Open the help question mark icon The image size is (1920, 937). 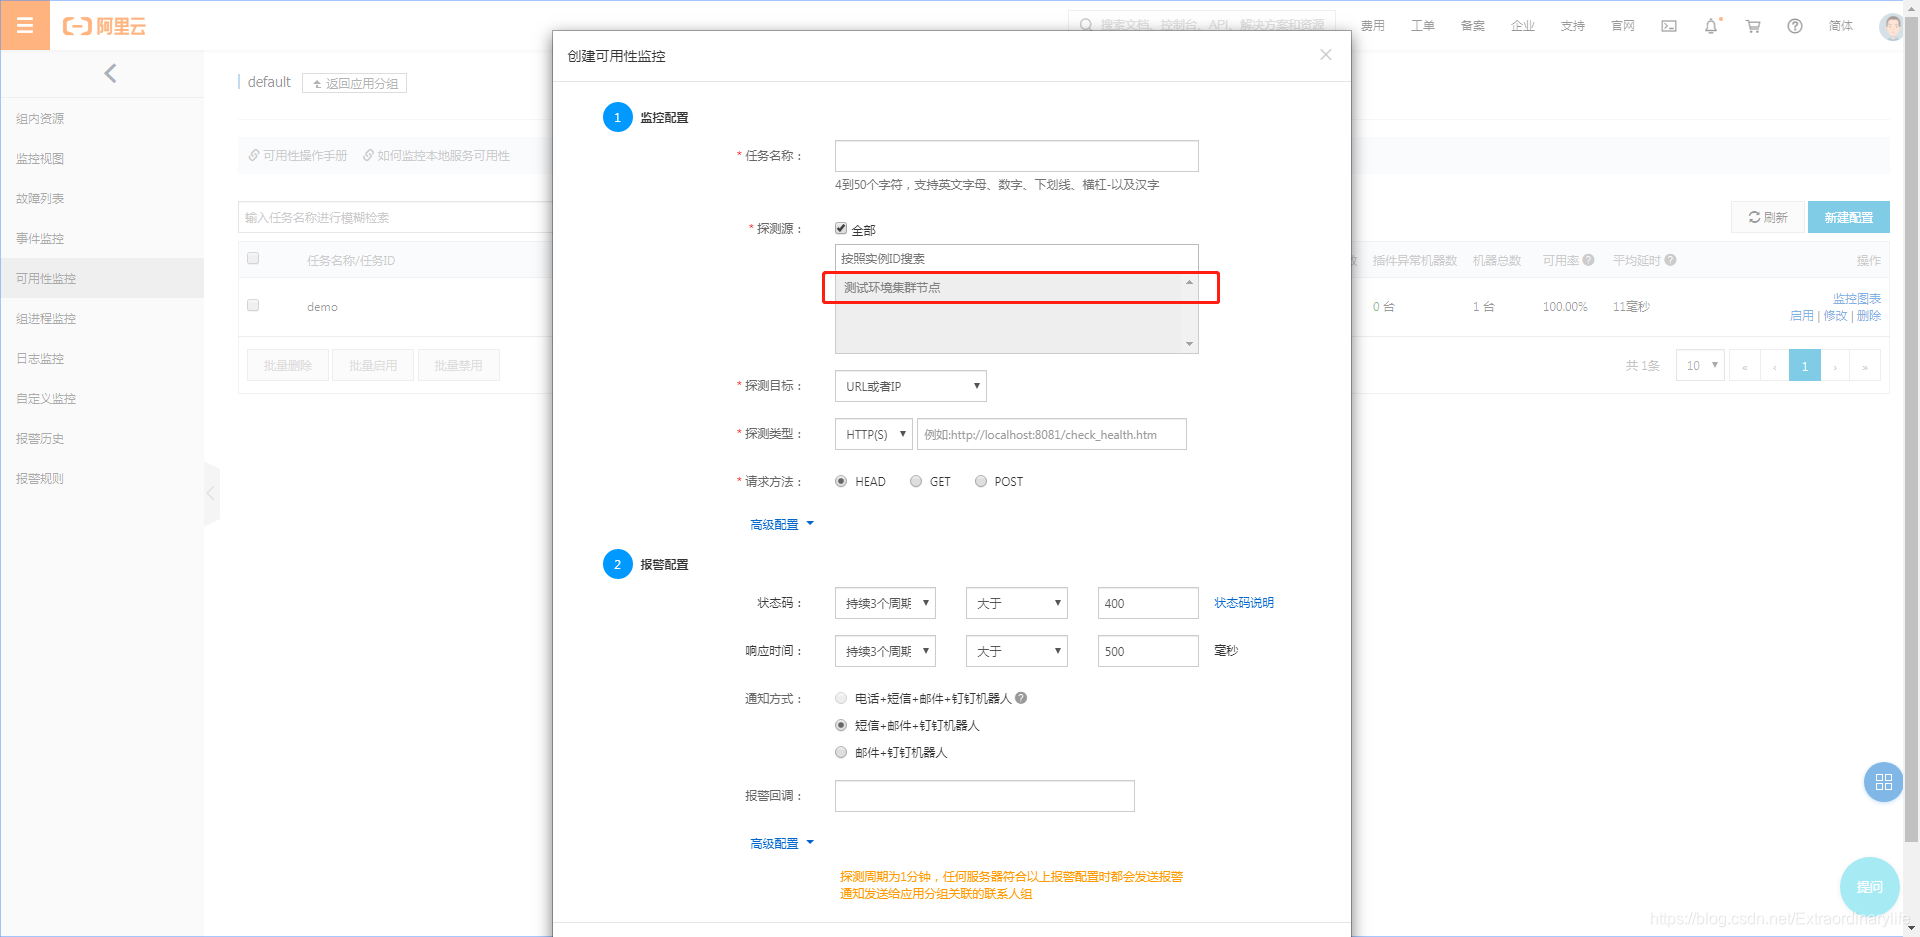tap(1795, 26)
